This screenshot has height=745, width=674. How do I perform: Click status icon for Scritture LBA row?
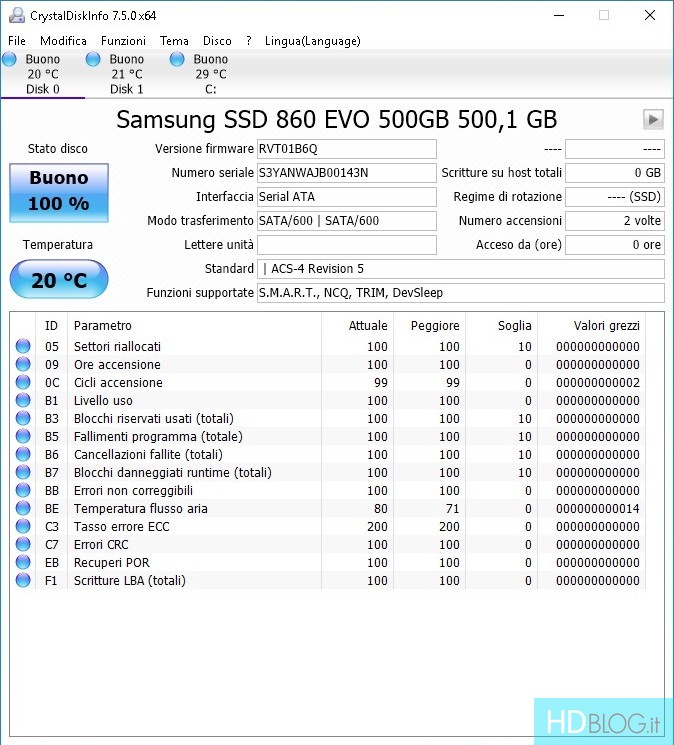[x=23, y=581]
